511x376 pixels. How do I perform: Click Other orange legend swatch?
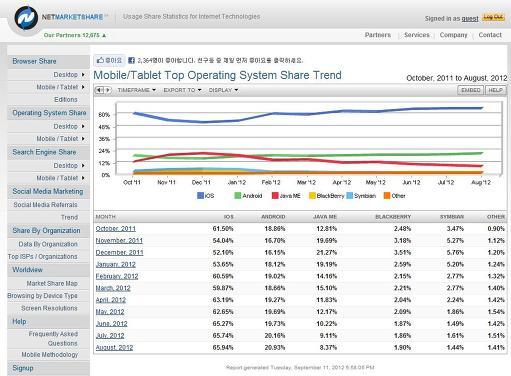[x=387, y=196]
